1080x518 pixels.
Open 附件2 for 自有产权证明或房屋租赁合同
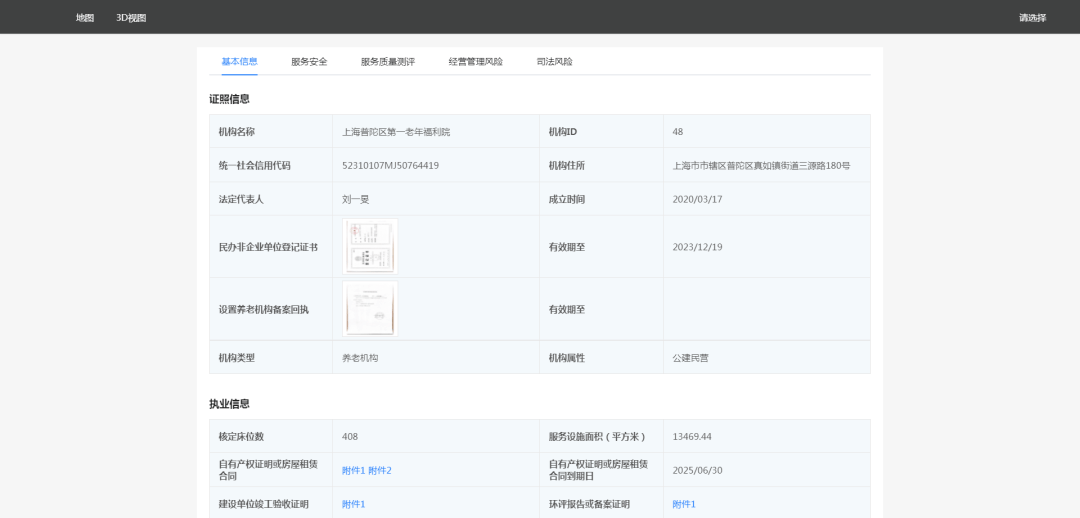[x=380, y=470]
